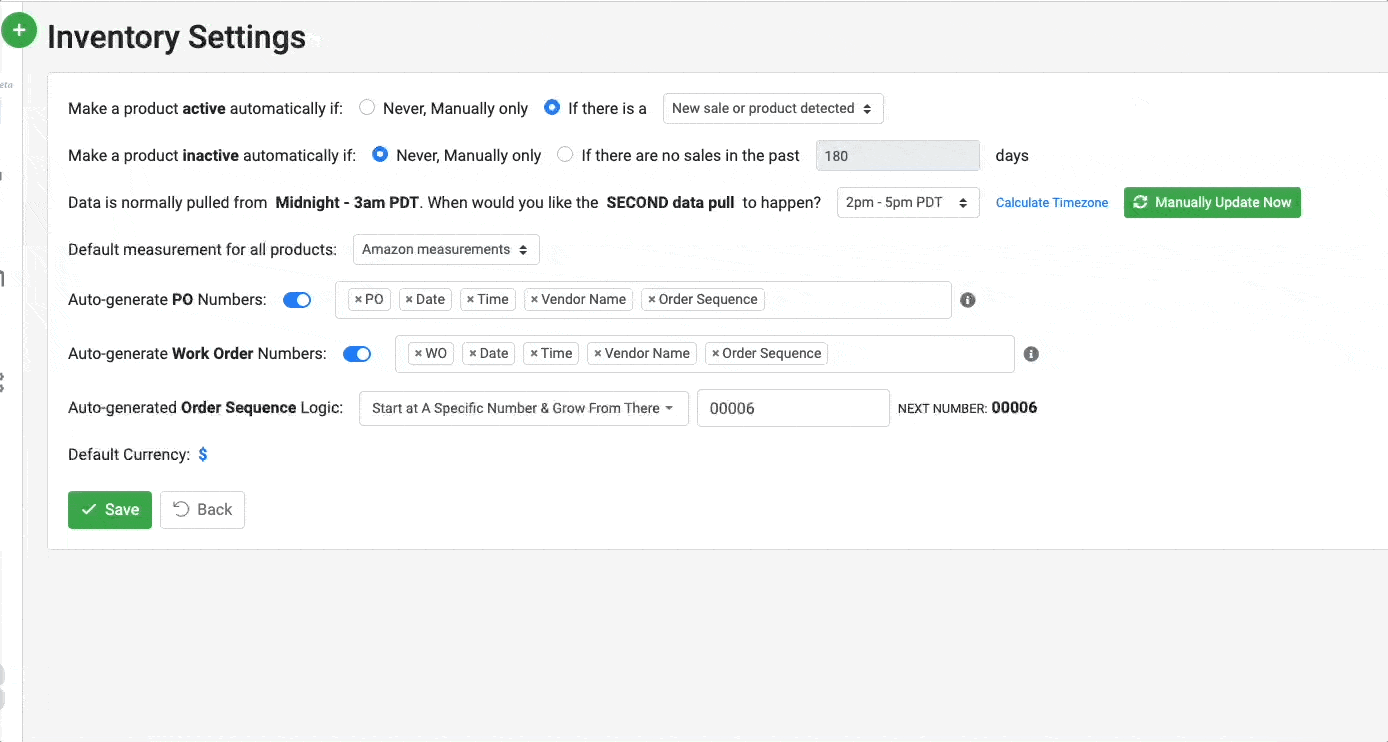Click the dollar sign next to Default Currency
This screenshot has height=742, width=1388.
pos(203,454)
